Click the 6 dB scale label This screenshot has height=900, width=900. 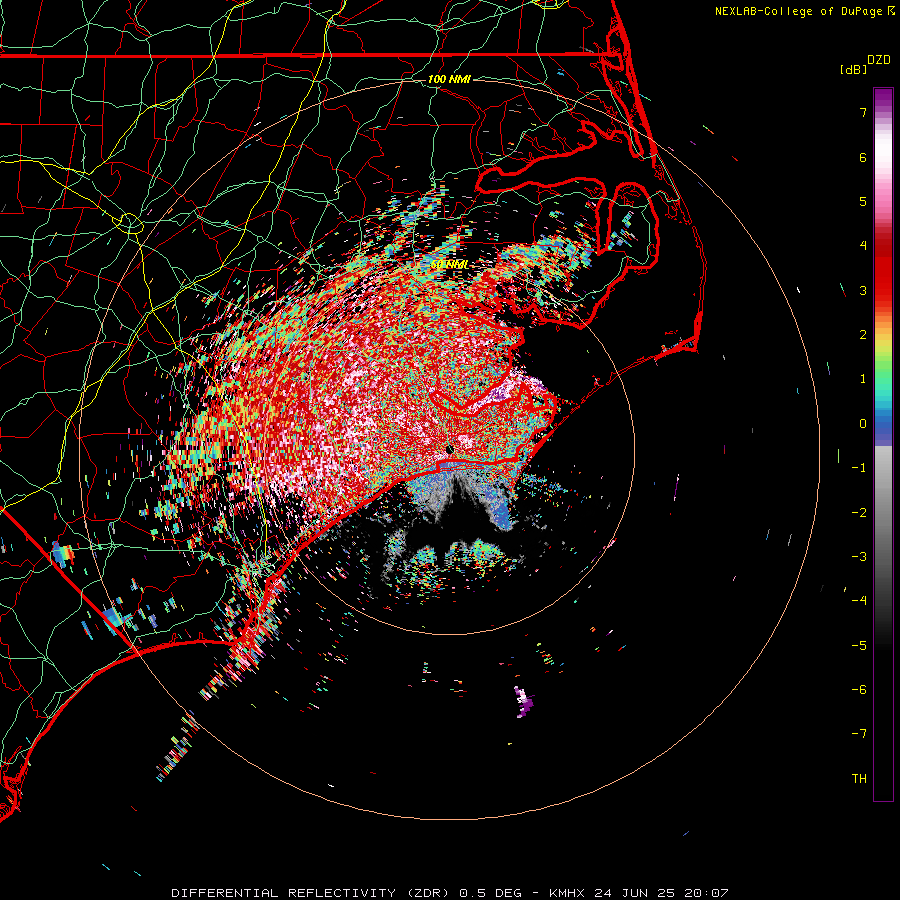[x=863, y=157]
